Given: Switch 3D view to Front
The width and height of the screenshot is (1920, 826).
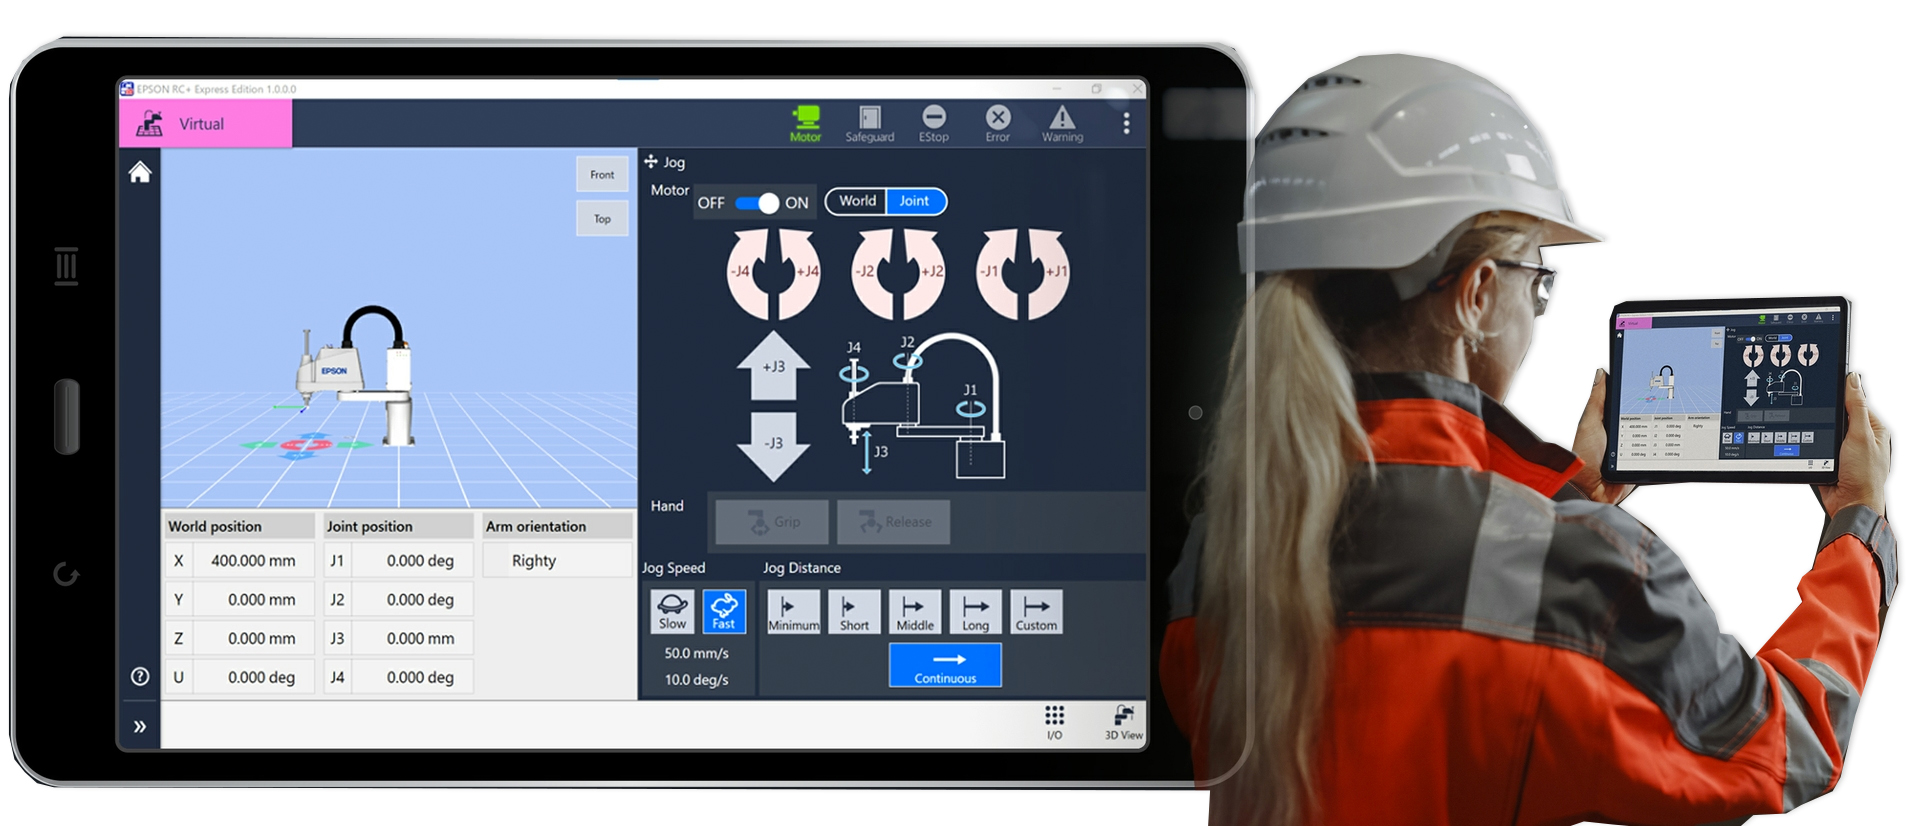Looking at the screenshot, I should click(602, 175).
